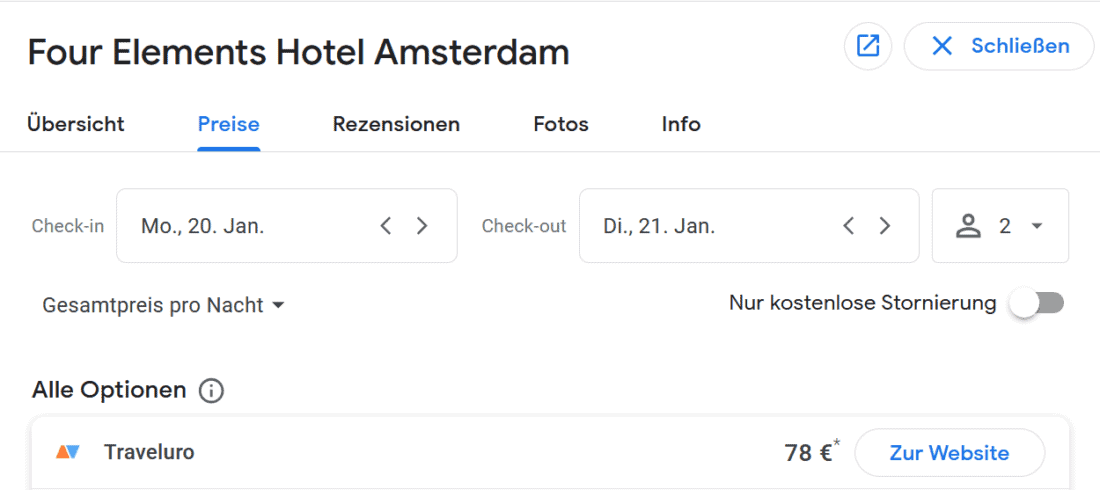Click the guests person icon
This screenshot has width=1100, height=490.
click(968, 226)
